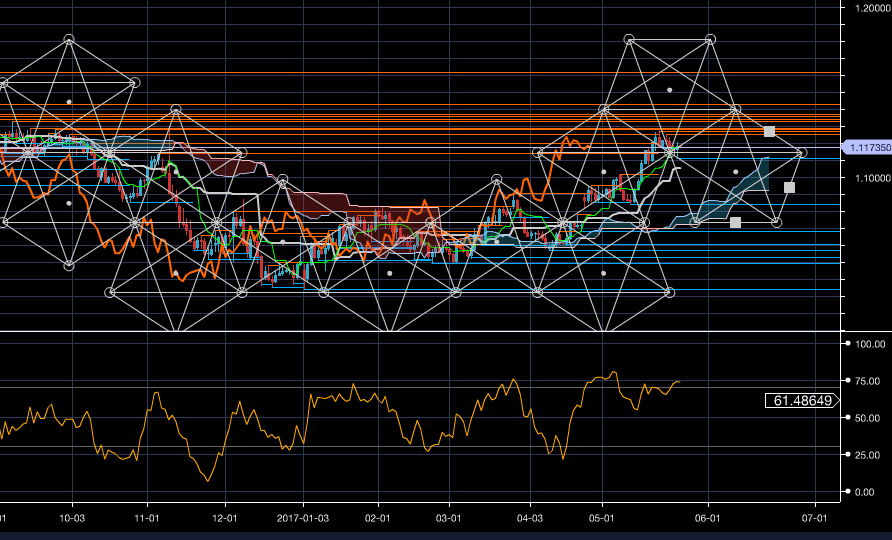Click the 25.00 oscillator scale label

868,455
